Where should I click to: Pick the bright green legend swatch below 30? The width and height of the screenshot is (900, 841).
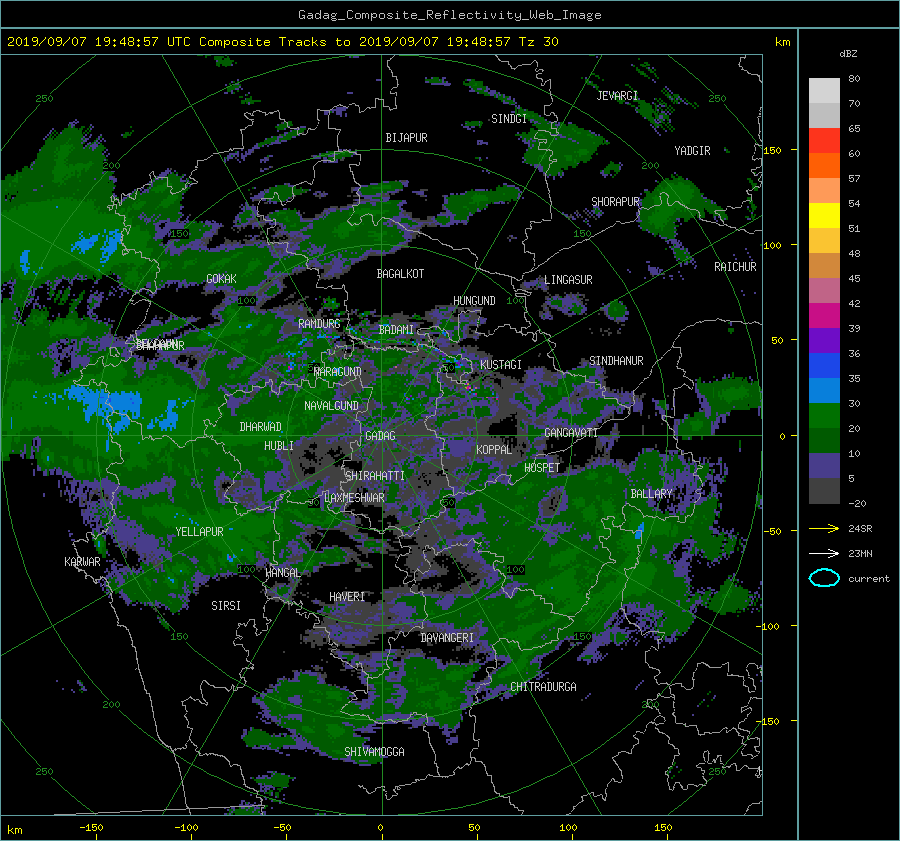(x=824, y=415)
